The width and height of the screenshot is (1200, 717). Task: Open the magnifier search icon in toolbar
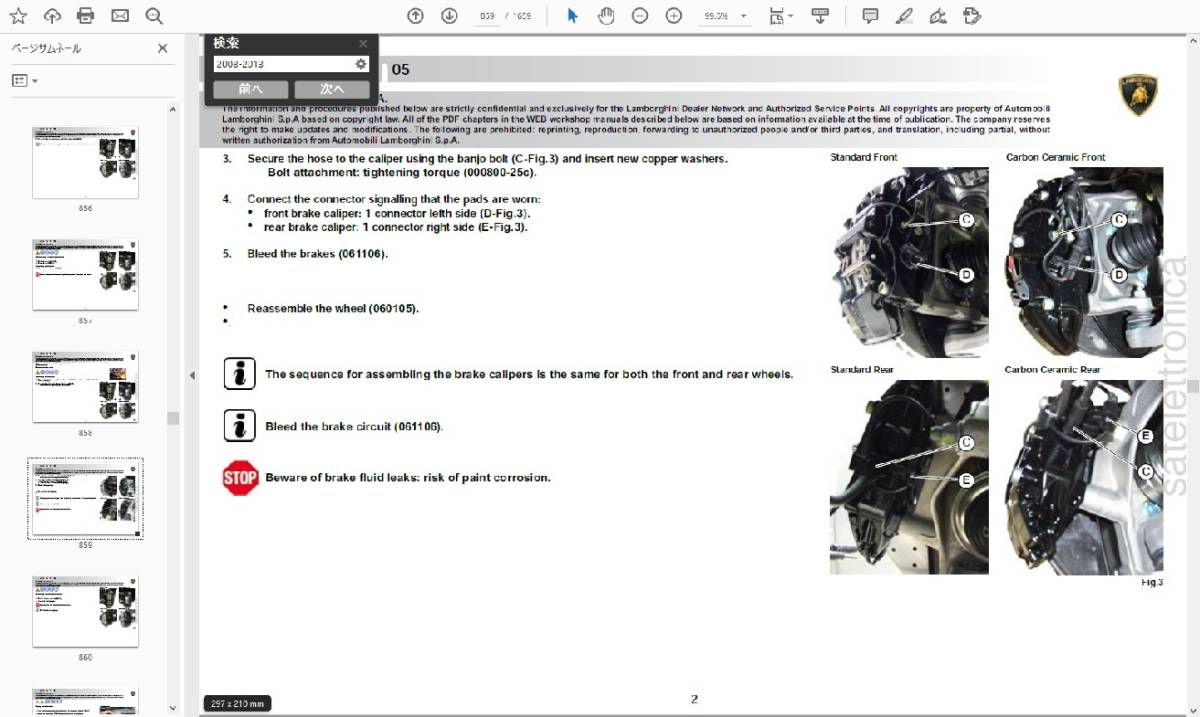pos(153,16)
